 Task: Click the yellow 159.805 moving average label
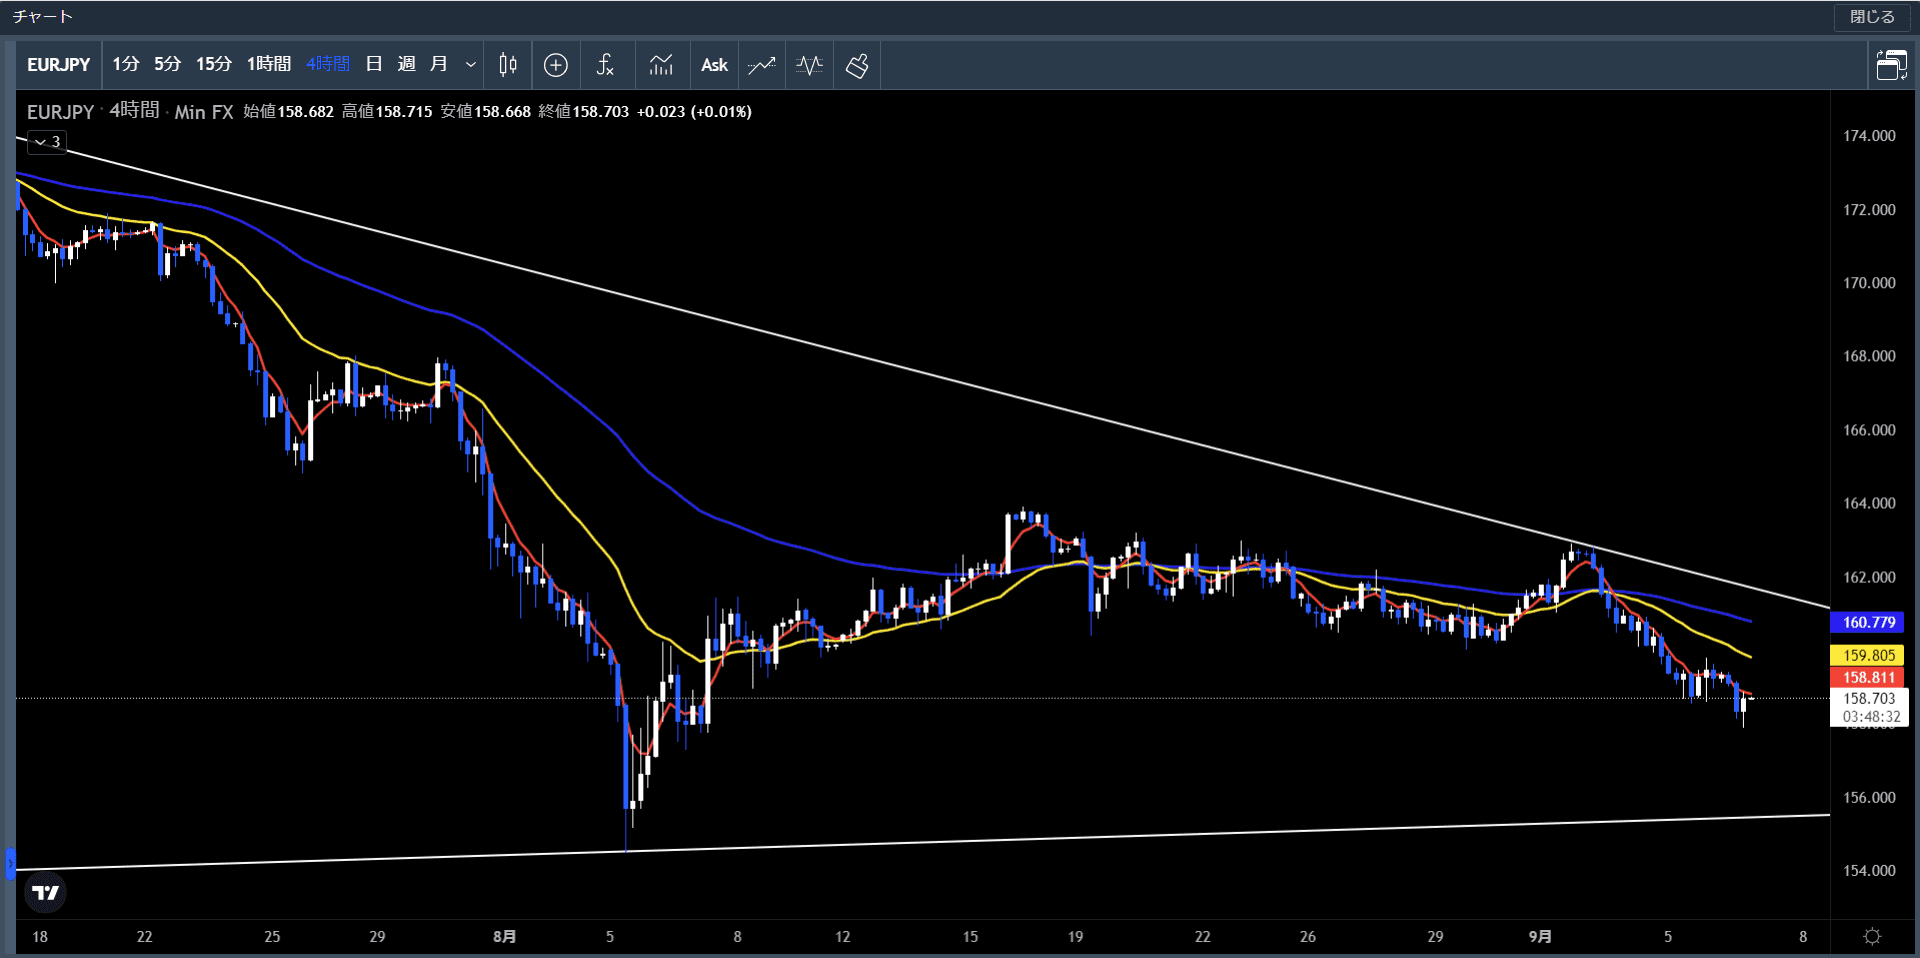(1868, 655)
